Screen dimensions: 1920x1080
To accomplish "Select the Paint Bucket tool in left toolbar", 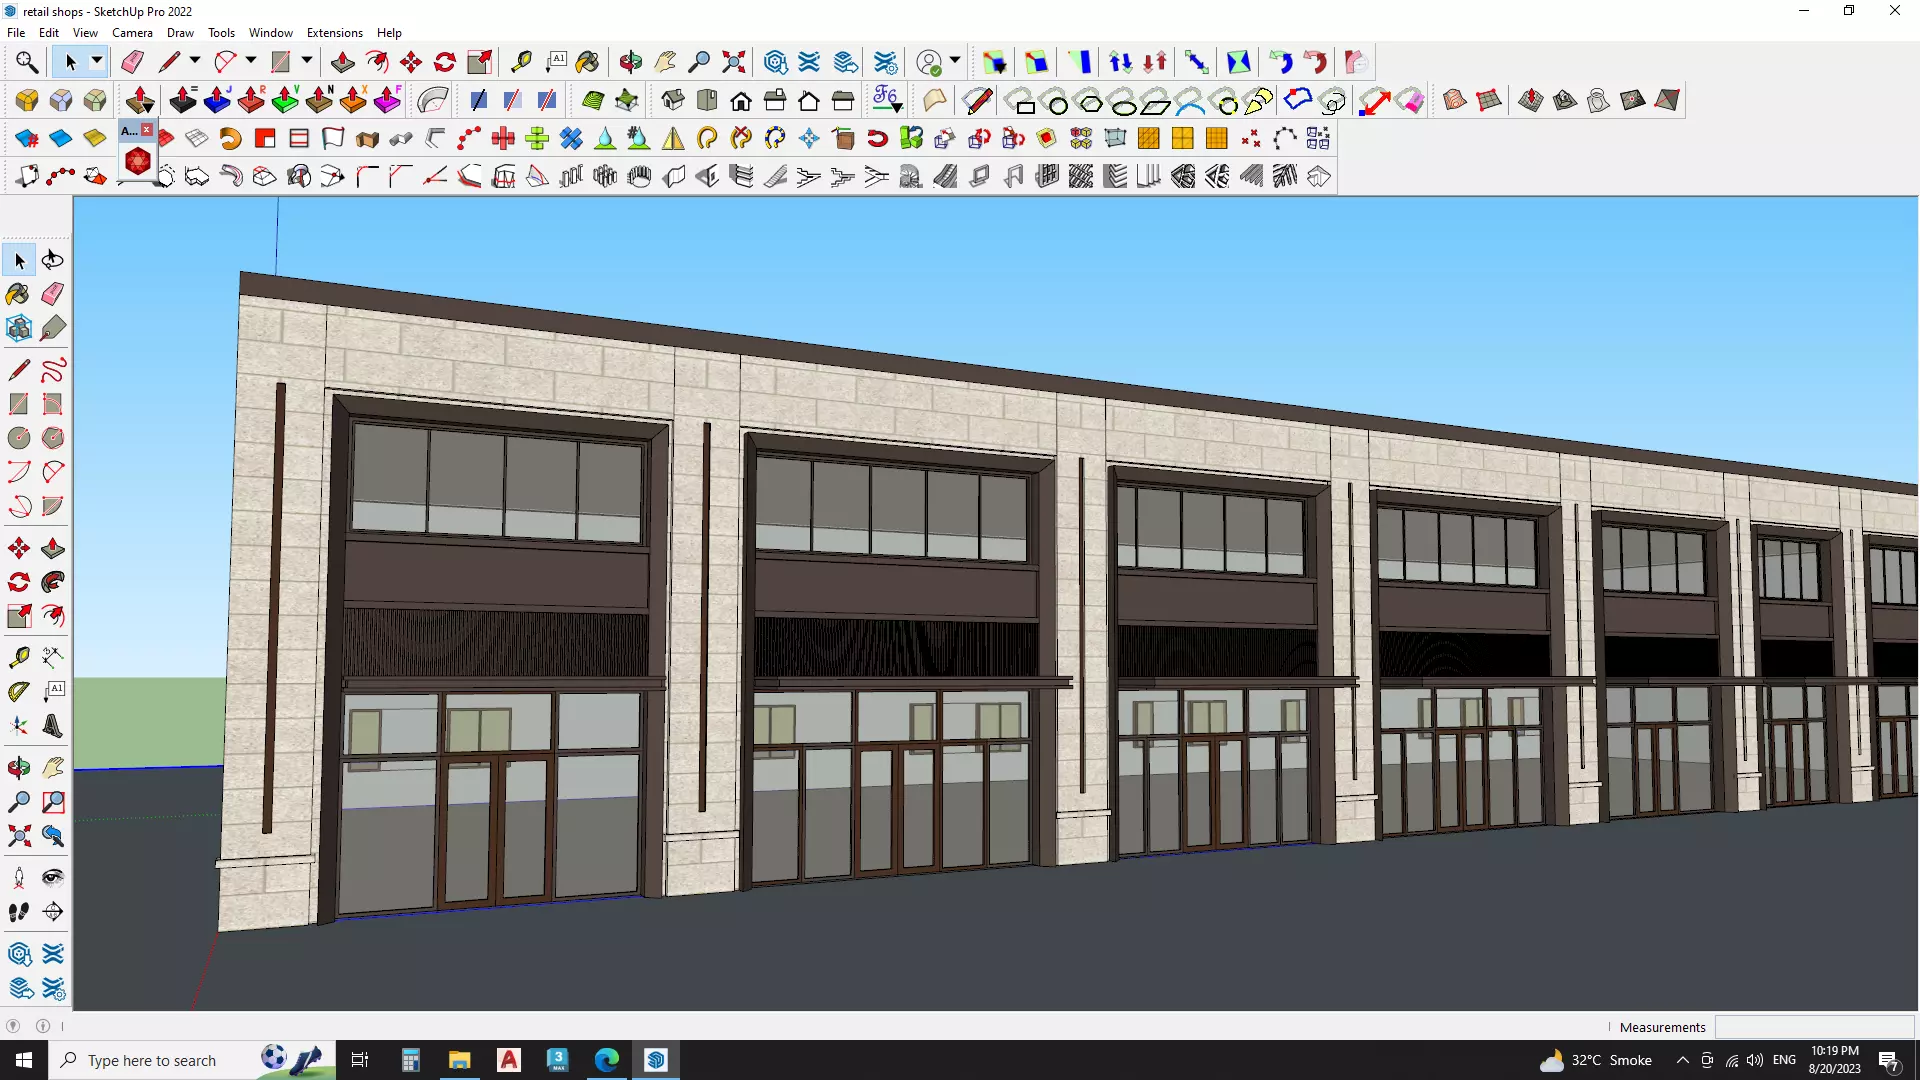I will point(18,294).
